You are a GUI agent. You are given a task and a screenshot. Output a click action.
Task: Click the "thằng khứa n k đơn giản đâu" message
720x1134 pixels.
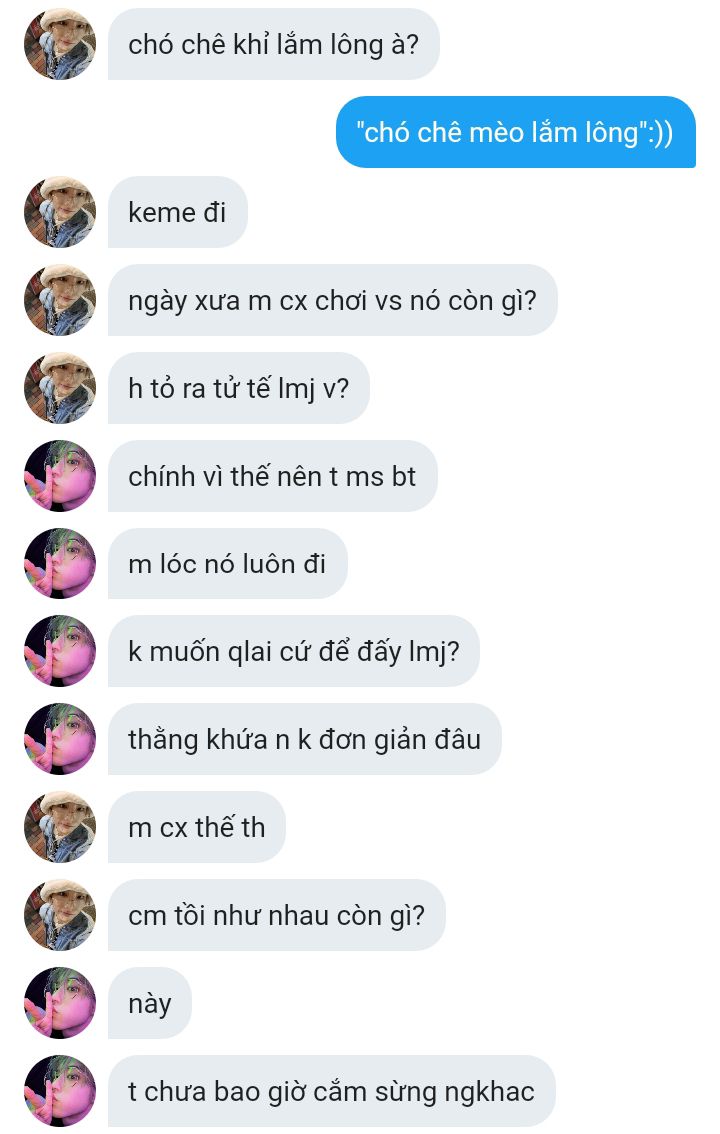pyautogui.click(x=304, y=739)
